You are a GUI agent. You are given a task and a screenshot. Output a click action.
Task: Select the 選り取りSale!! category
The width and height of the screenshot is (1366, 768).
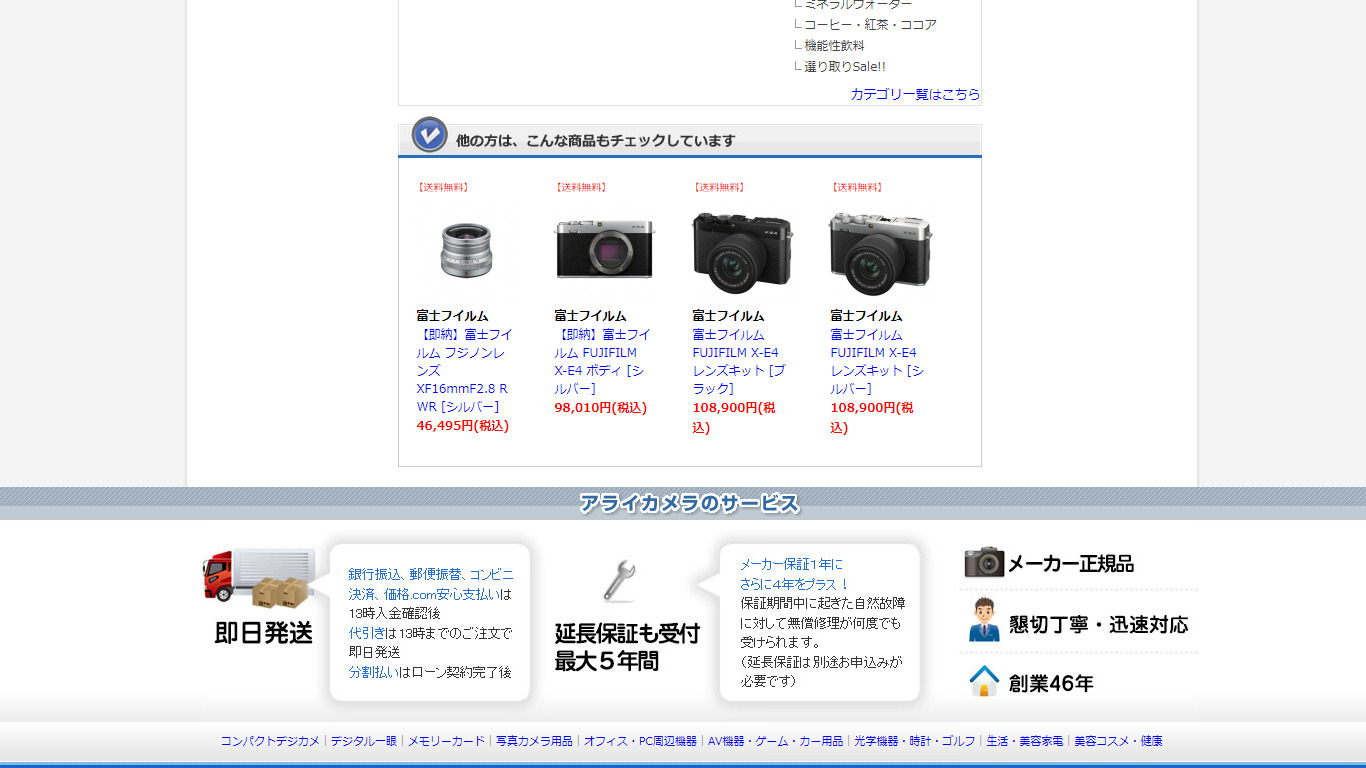[x=845, y=66]
